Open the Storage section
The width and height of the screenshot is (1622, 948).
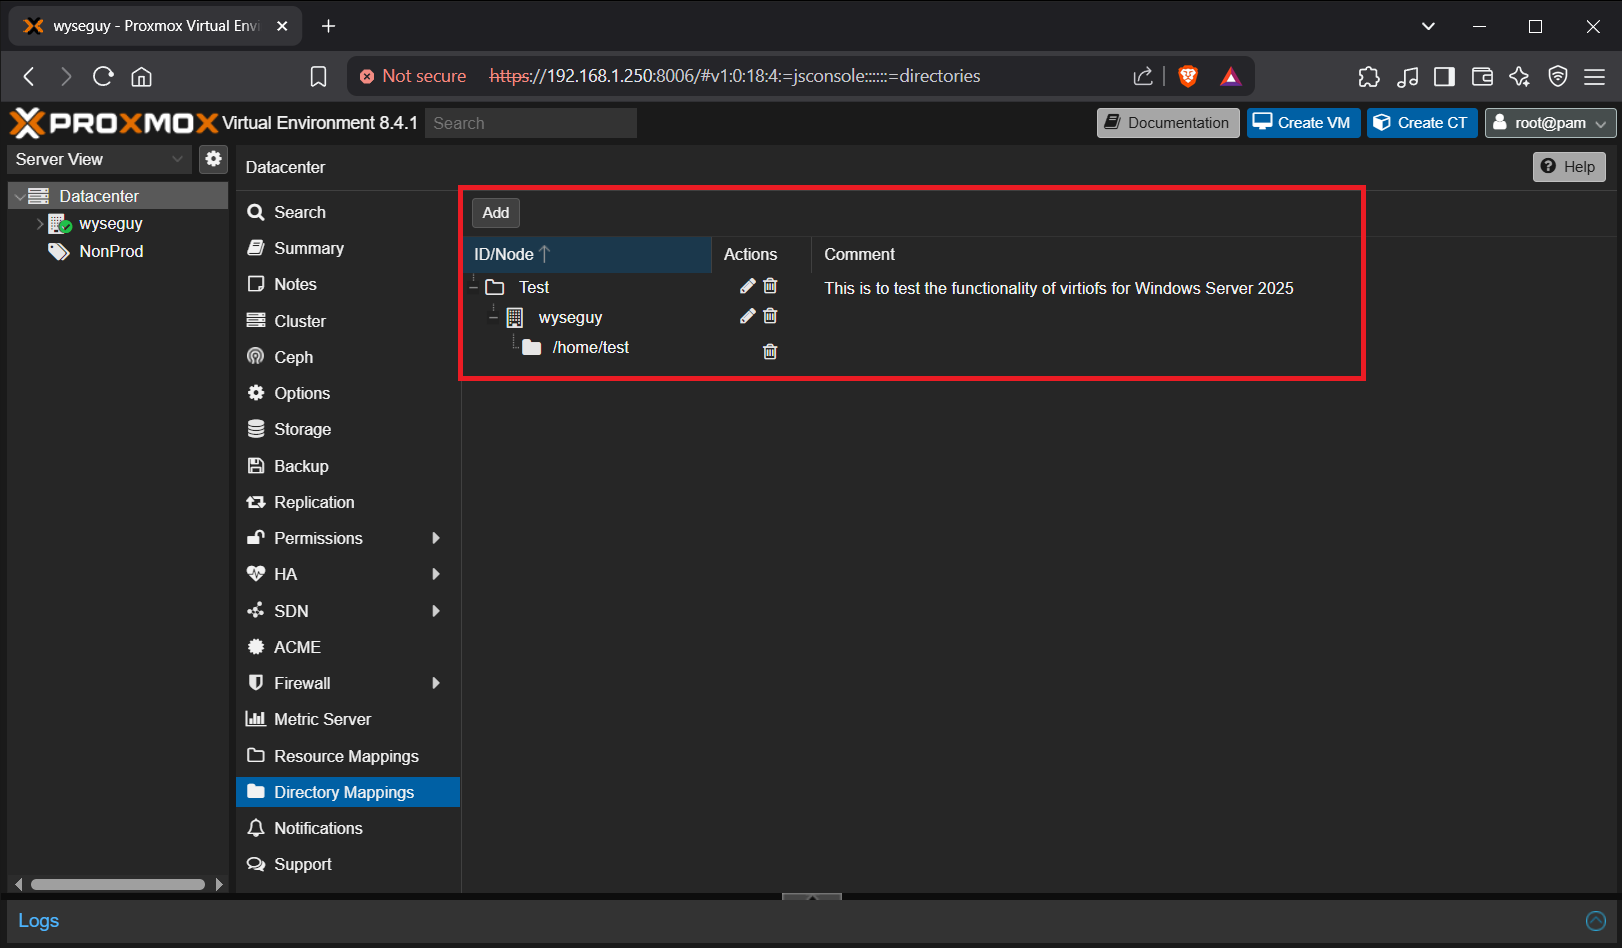pos(348,429)
